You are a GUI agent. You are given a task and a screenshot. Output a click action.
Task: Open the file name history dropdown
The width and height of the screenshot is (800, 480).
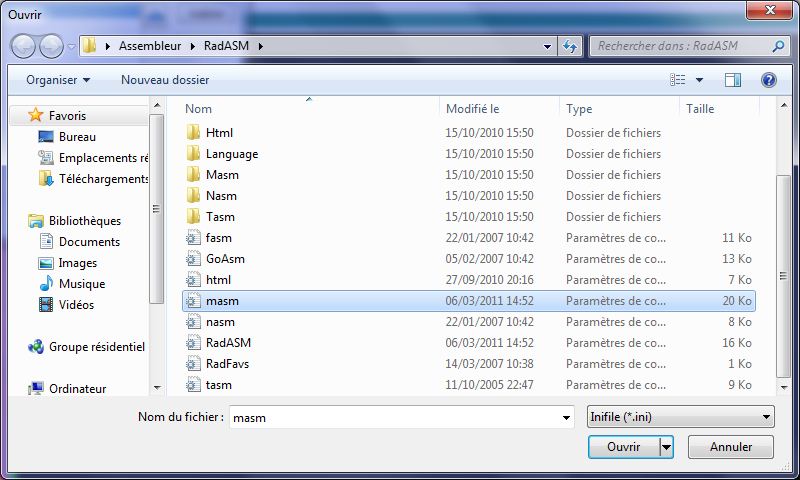(x=566, y=417)
